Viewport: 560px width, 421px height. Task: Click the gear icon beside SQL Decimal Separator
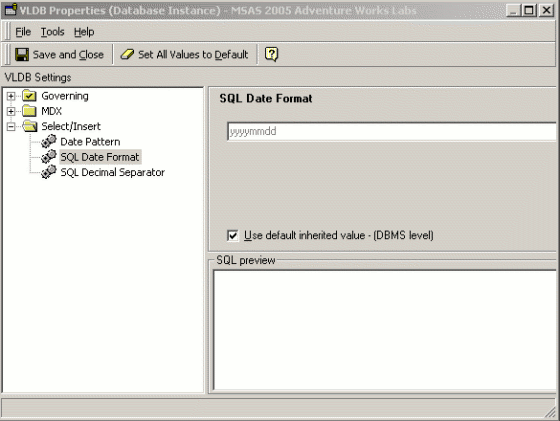[49, 172]
